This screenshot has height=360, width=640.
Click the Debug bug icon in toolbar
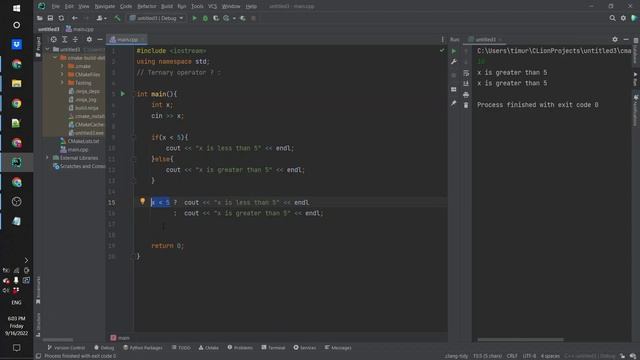205,18
